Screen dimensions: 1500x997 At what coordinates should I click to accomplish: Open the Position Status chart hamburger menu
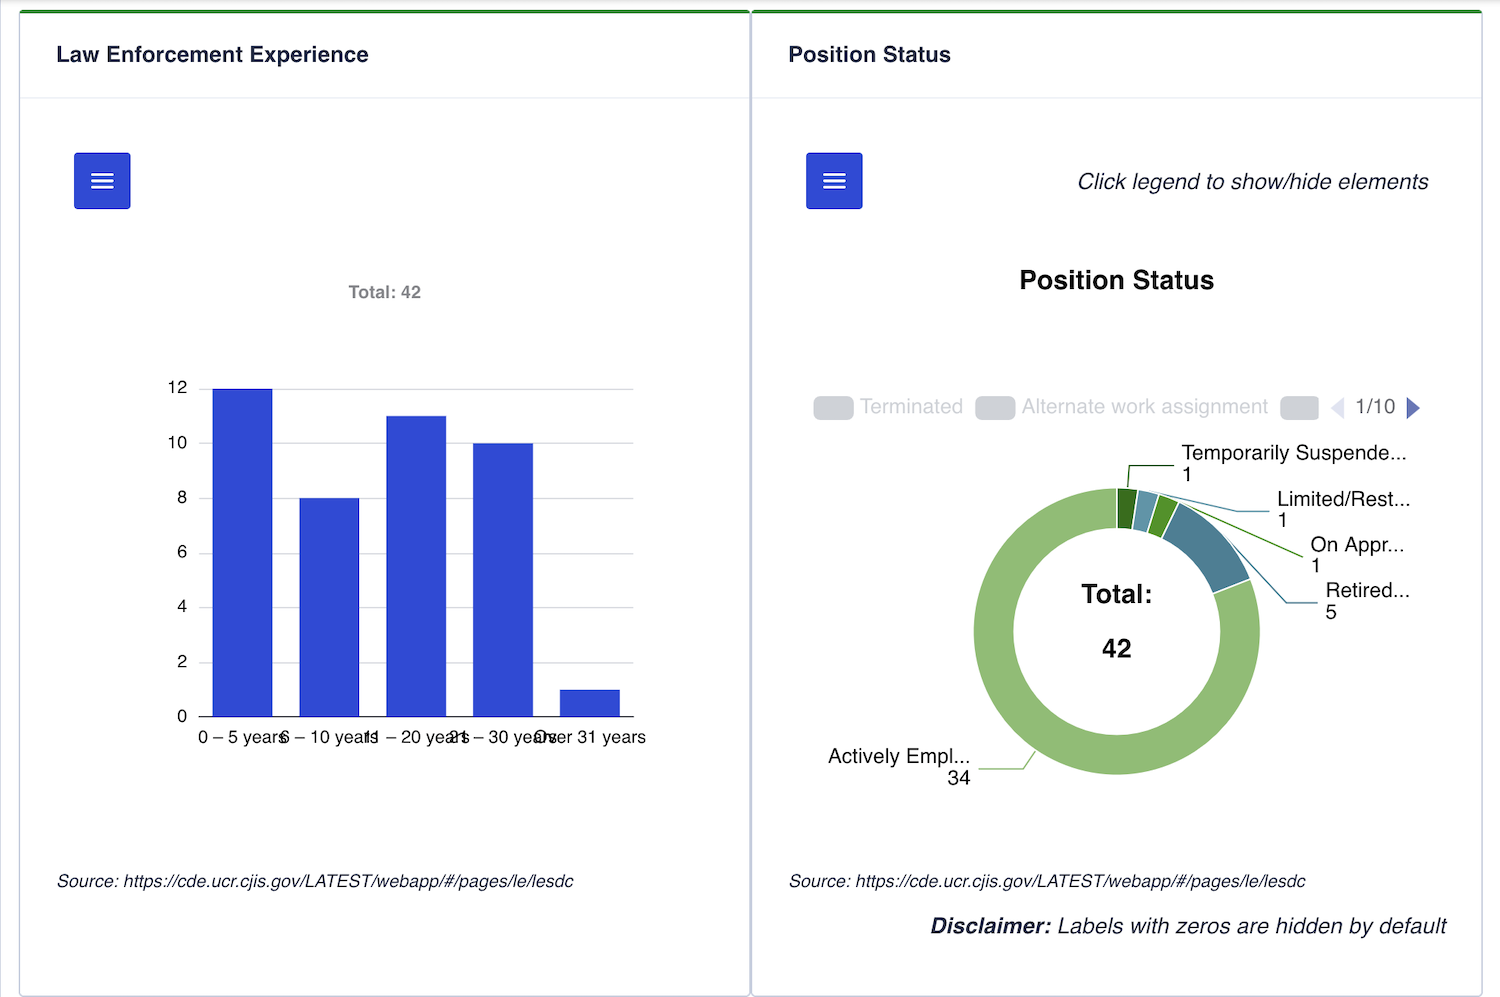click(834, 181)
